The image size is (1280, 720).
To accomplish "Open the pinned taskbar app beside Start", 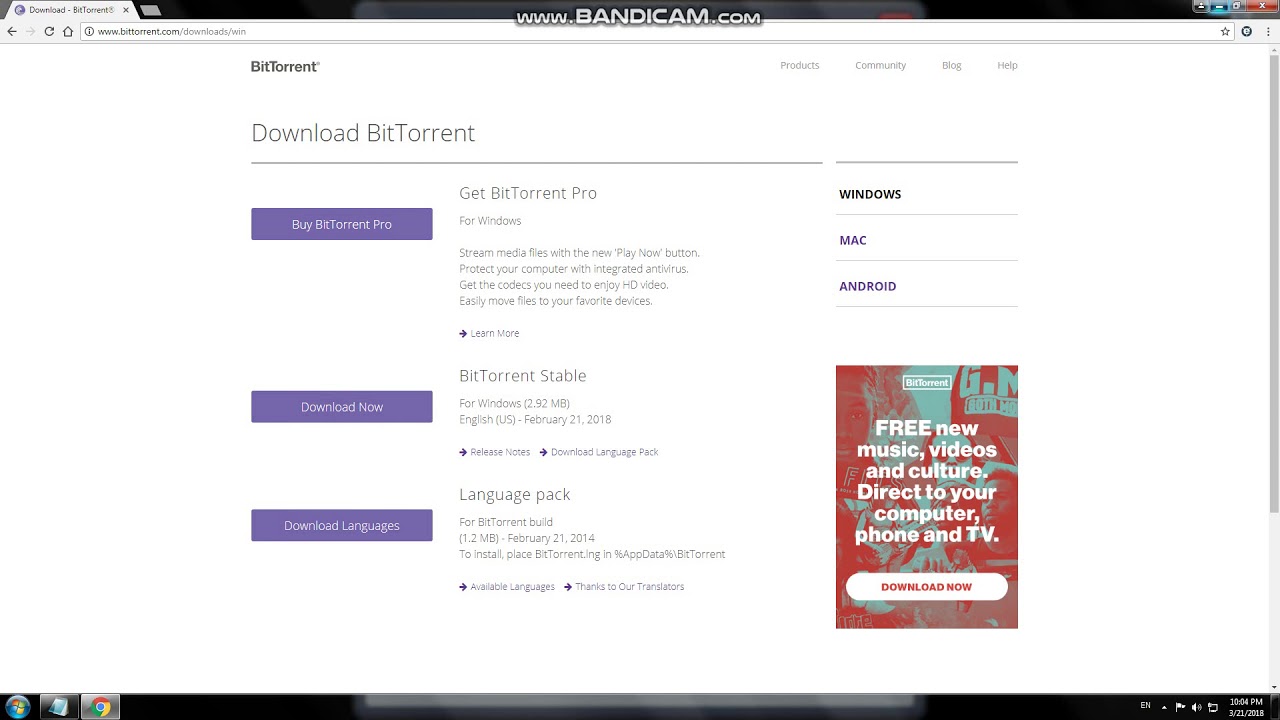I will [x=59, y=707].
